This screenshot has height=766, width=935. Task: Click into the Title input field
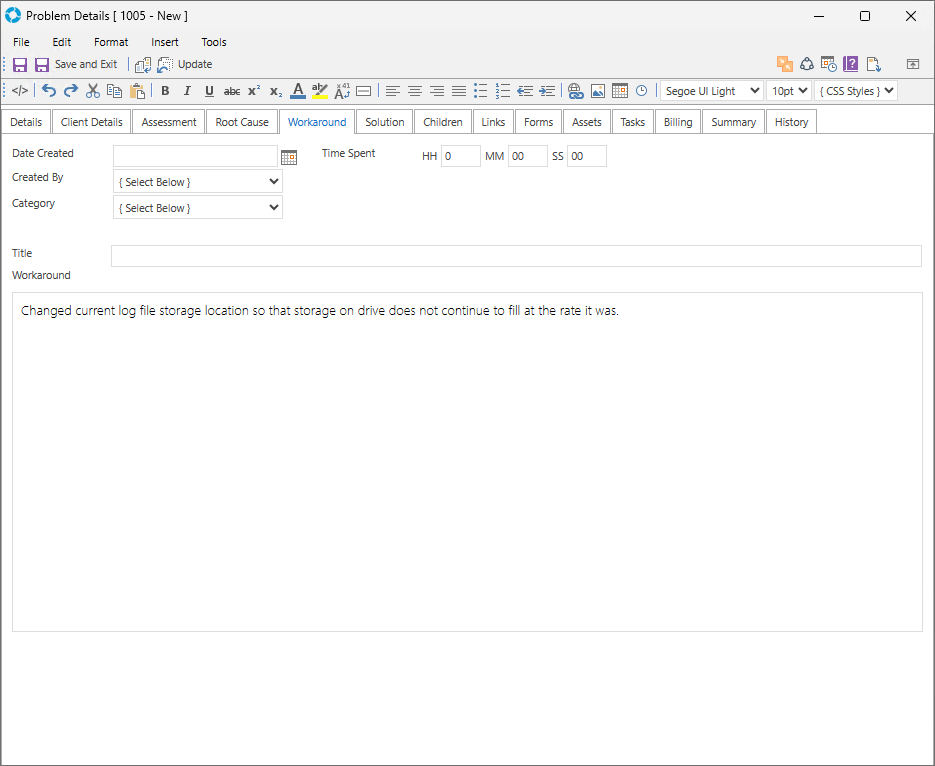click(x=515, y=256)
